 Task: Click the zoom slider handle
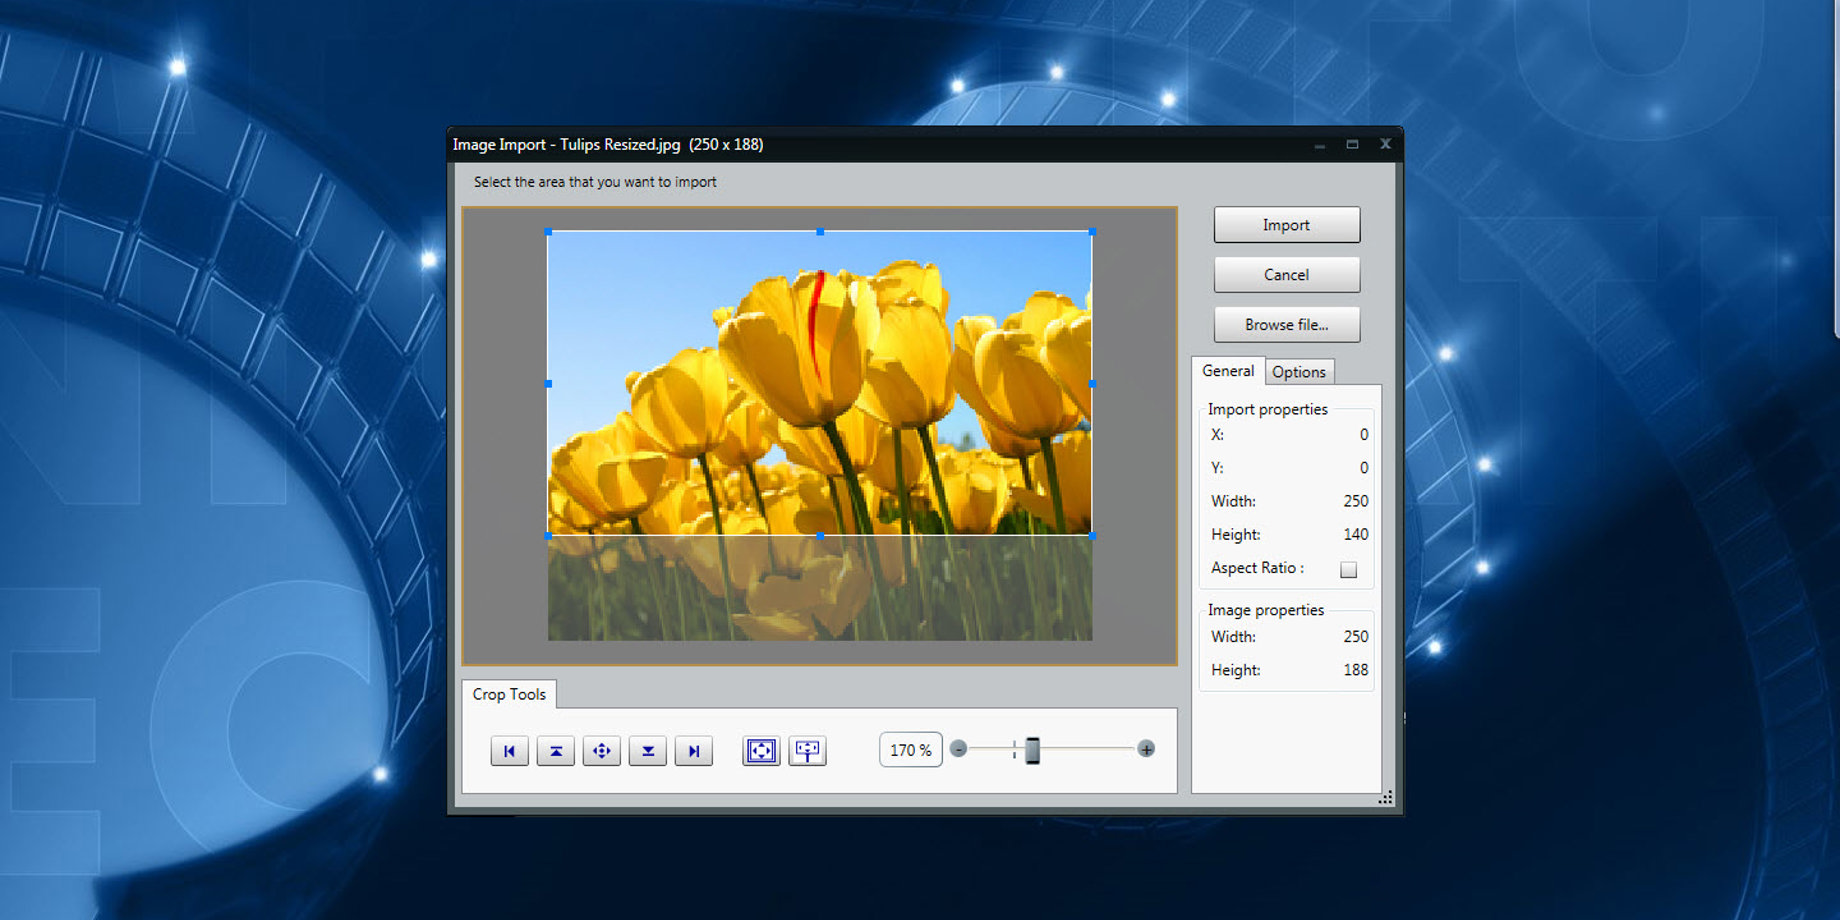[1032, 750]
